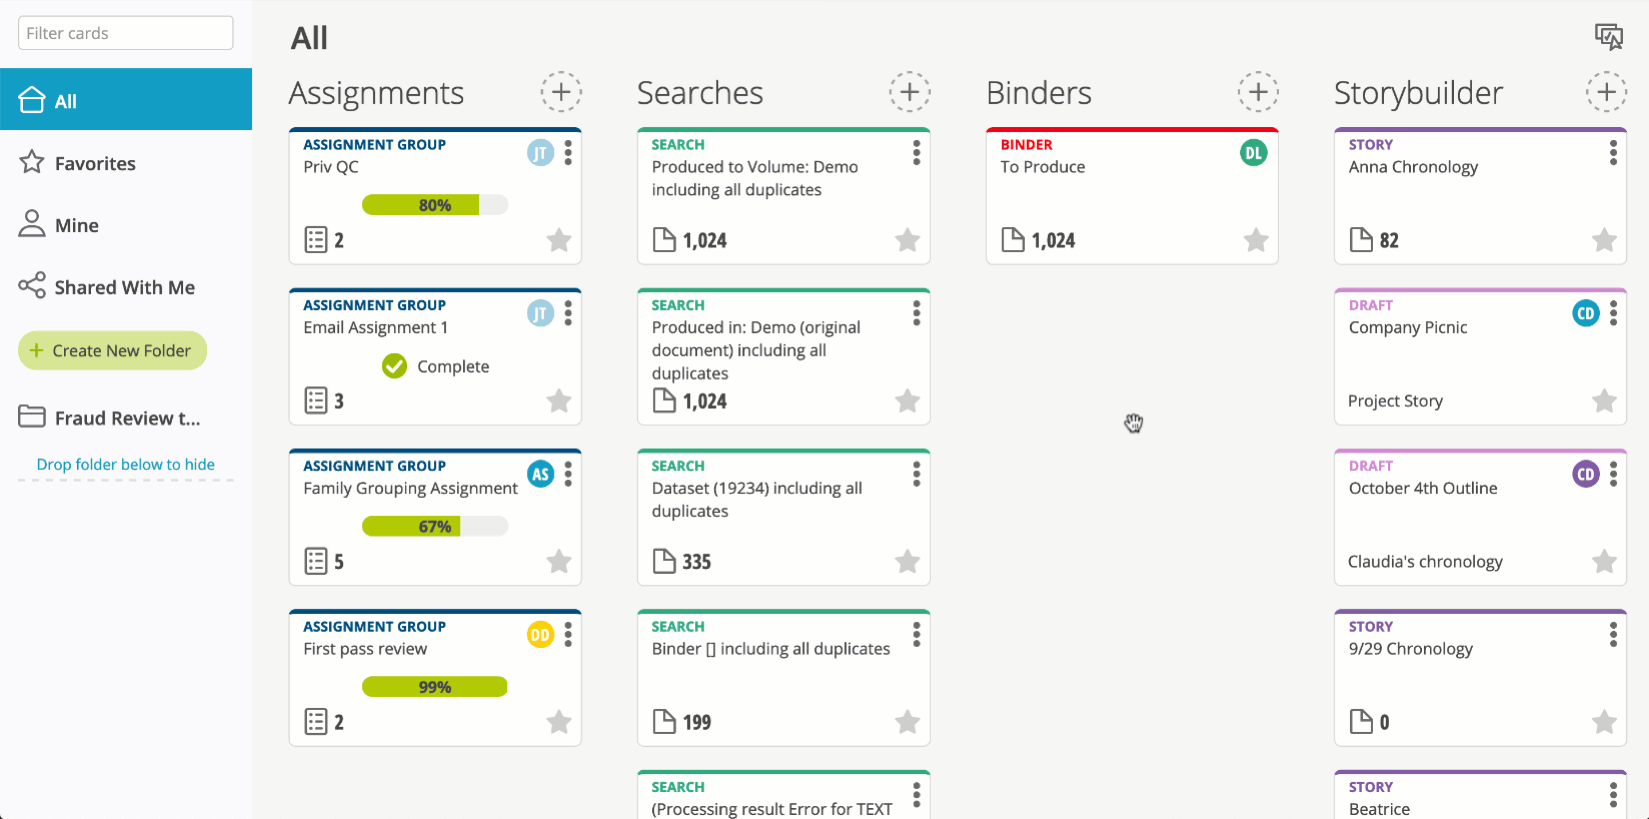
Task: Open kebab menu on 9/29 Chronology card
Action: tap(1613, 635)
